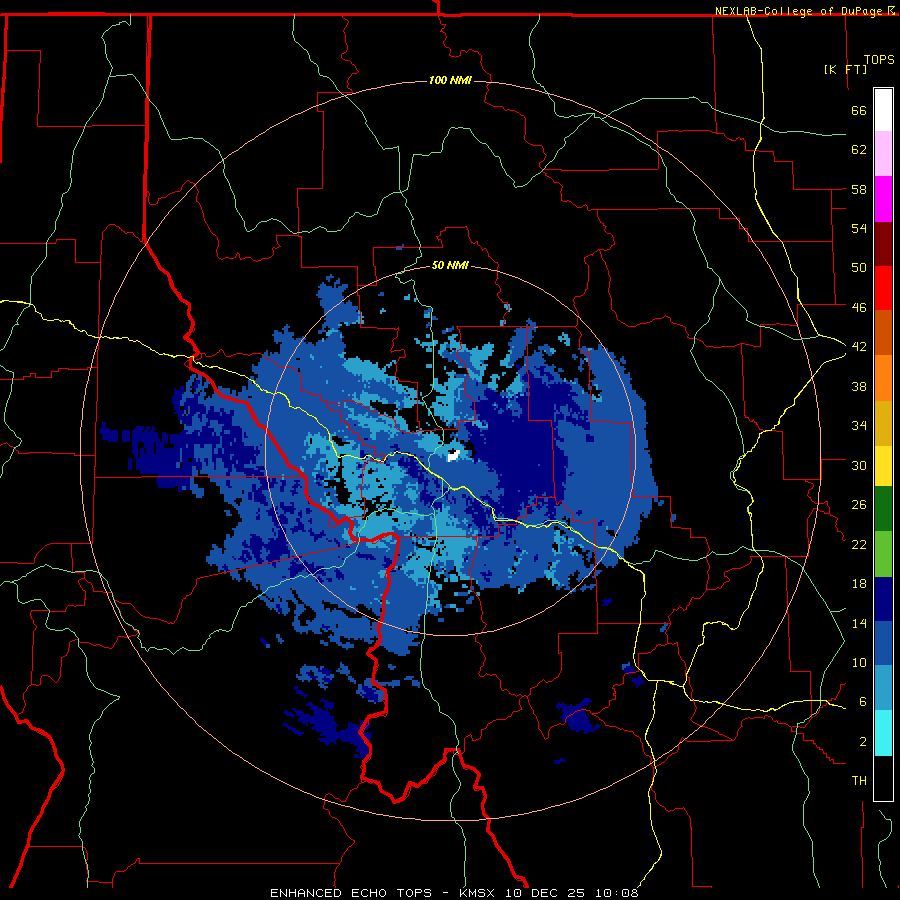Click the KMSX station identifier in the caption

[x=476, y=893]
